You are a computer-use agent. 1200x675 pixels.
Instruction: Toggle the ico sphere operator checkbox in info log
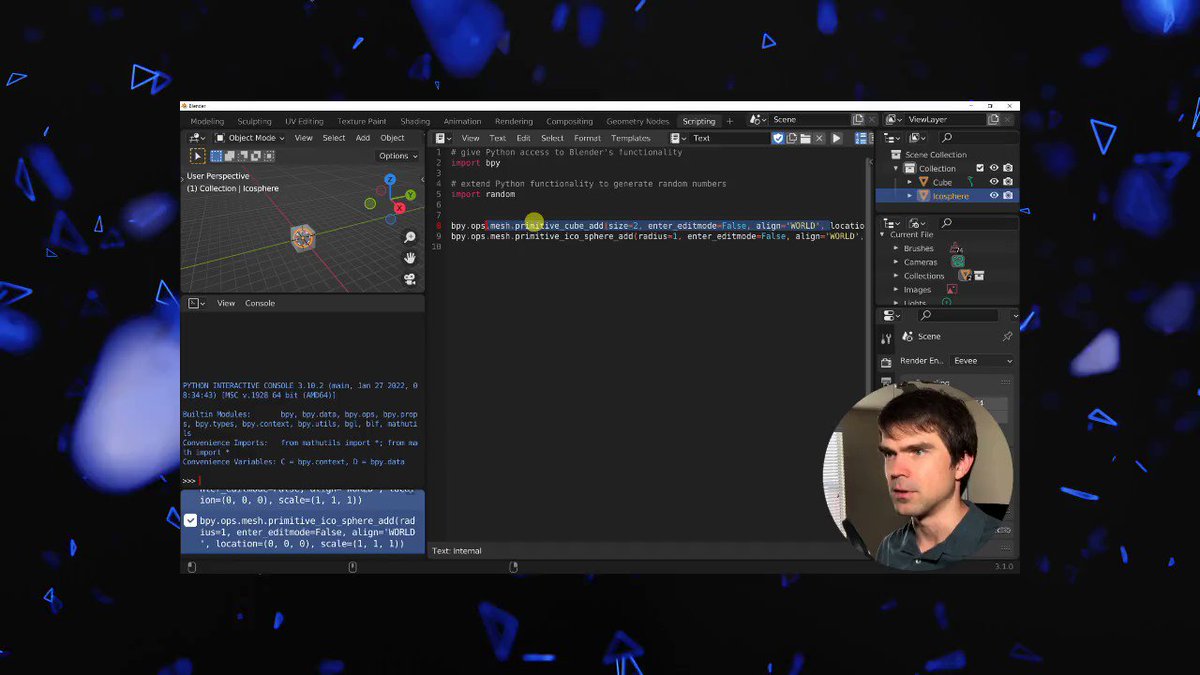[190, 520]
